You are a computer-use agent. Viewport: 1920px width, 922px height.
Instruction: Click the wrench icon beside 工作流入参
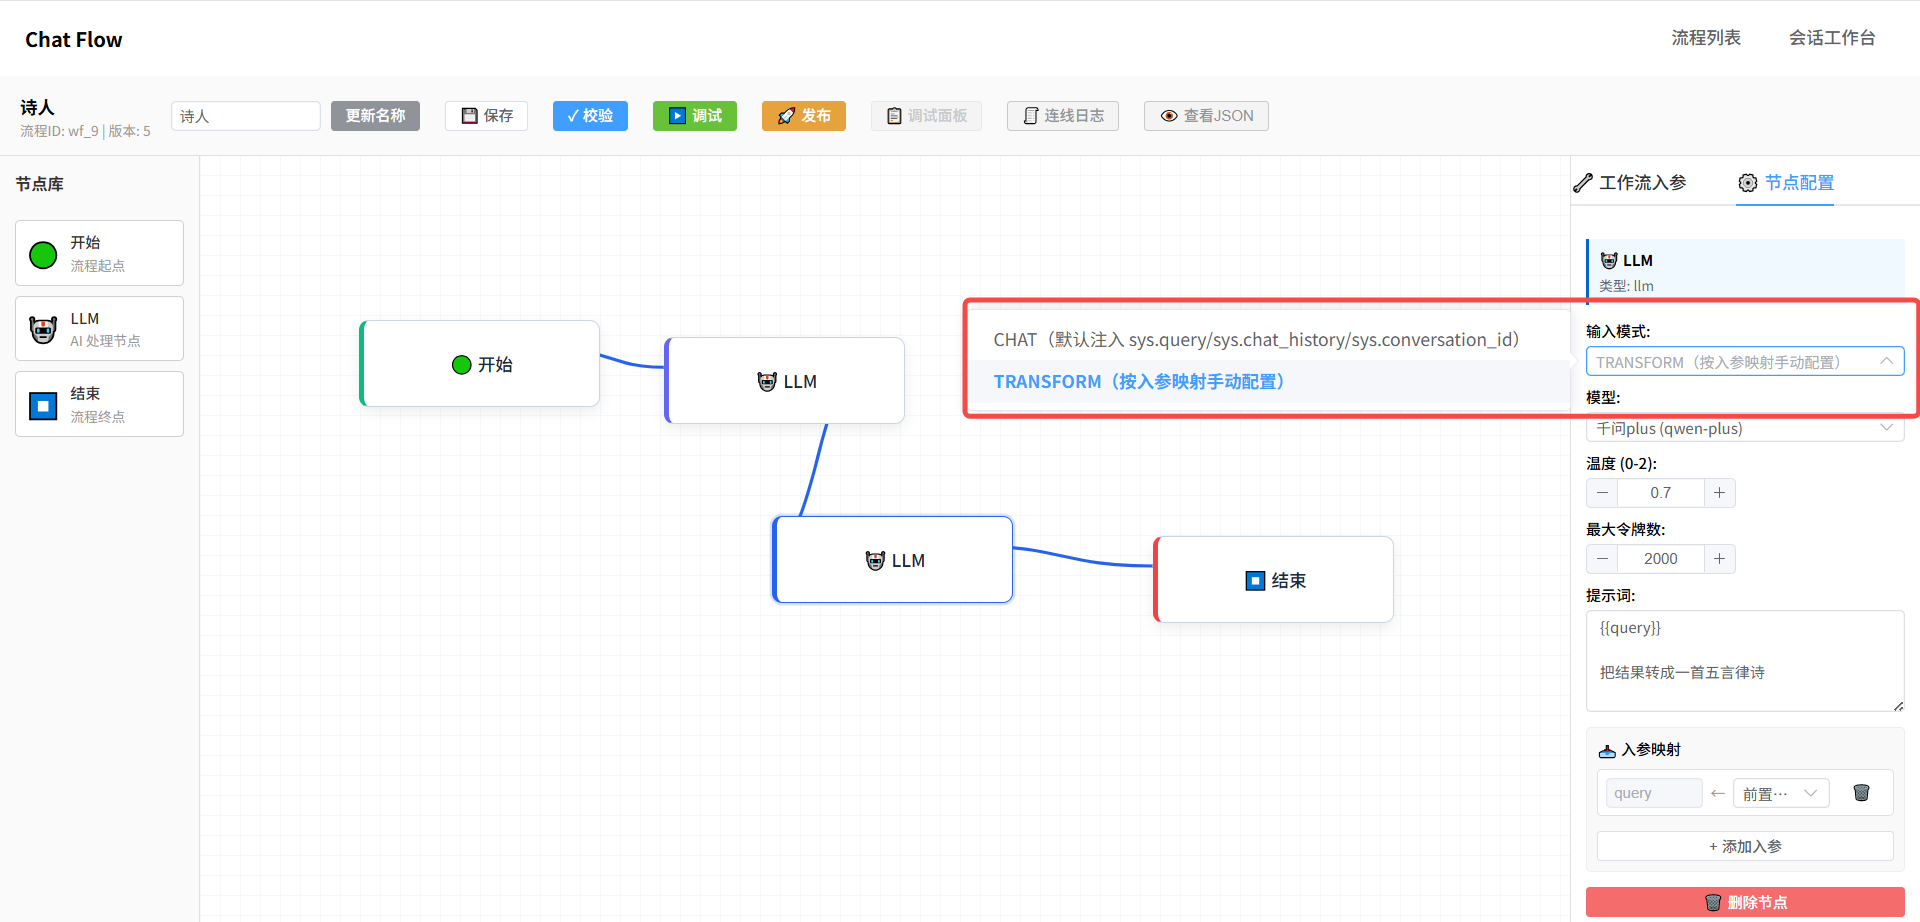(x=1583, y=183)
